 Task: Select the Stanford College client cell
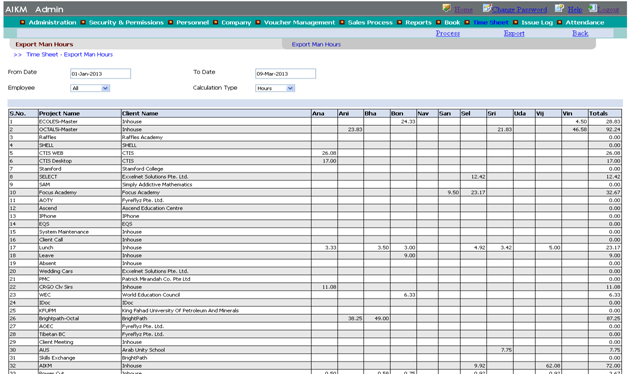(x=216, y=169)
